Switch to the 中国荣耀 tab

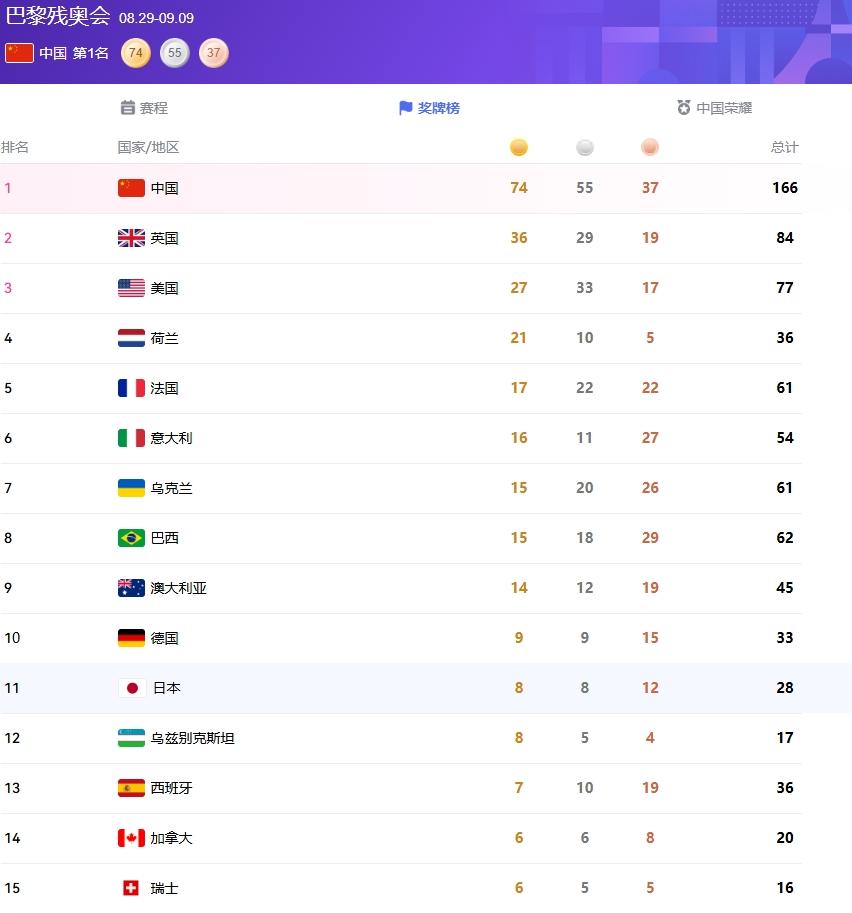pos(714,108)
